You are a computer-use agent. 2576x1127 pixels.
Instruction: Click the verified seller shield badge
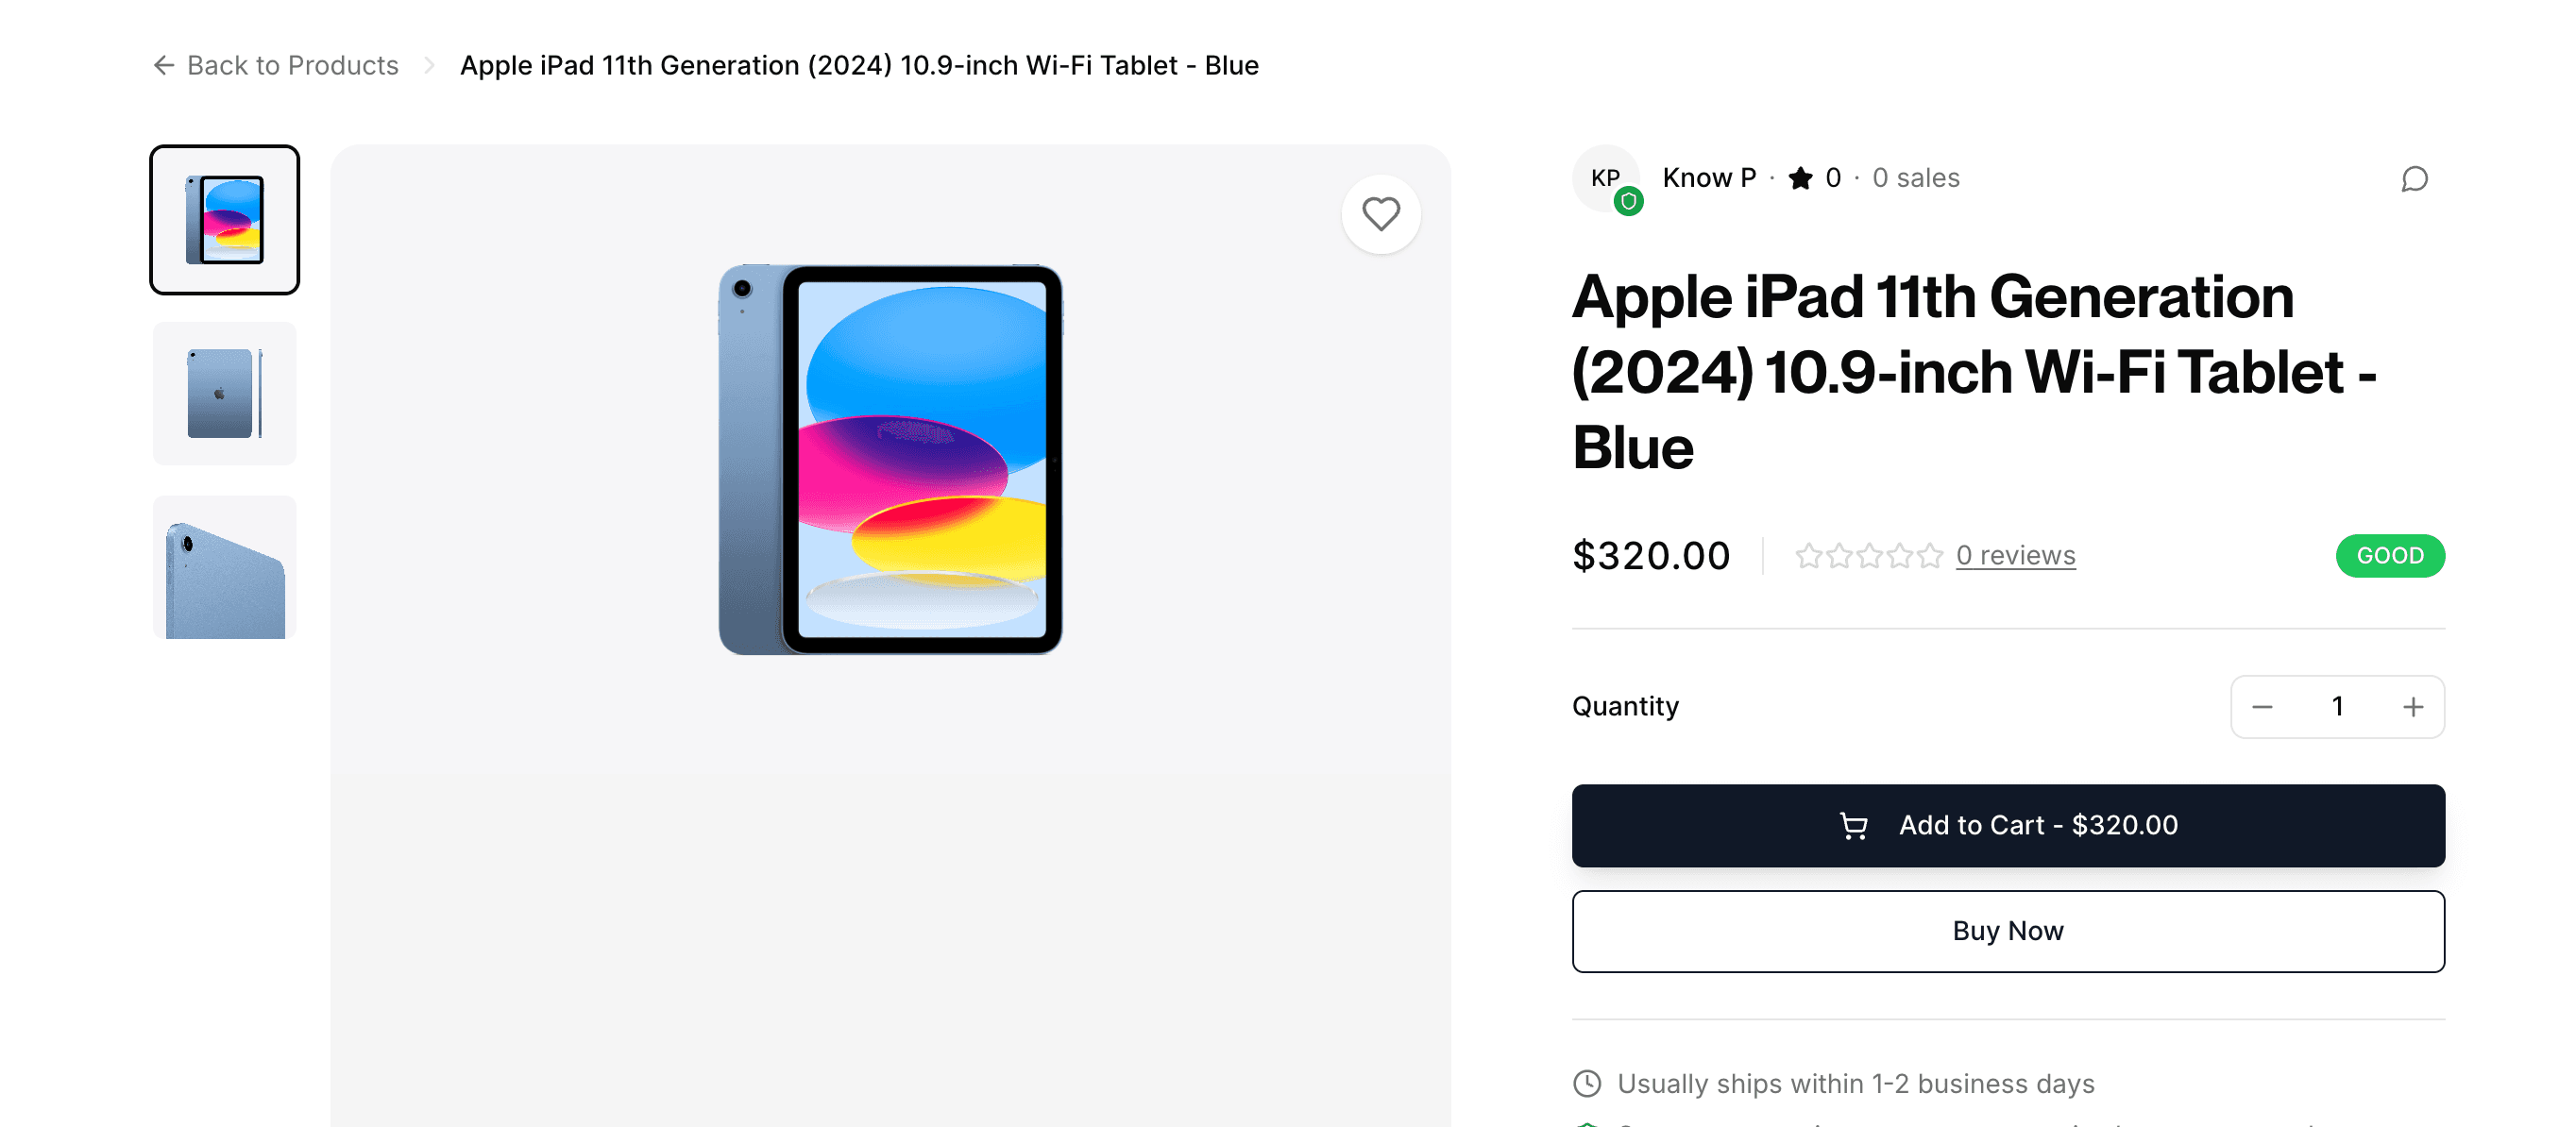tap(1629, 201)
